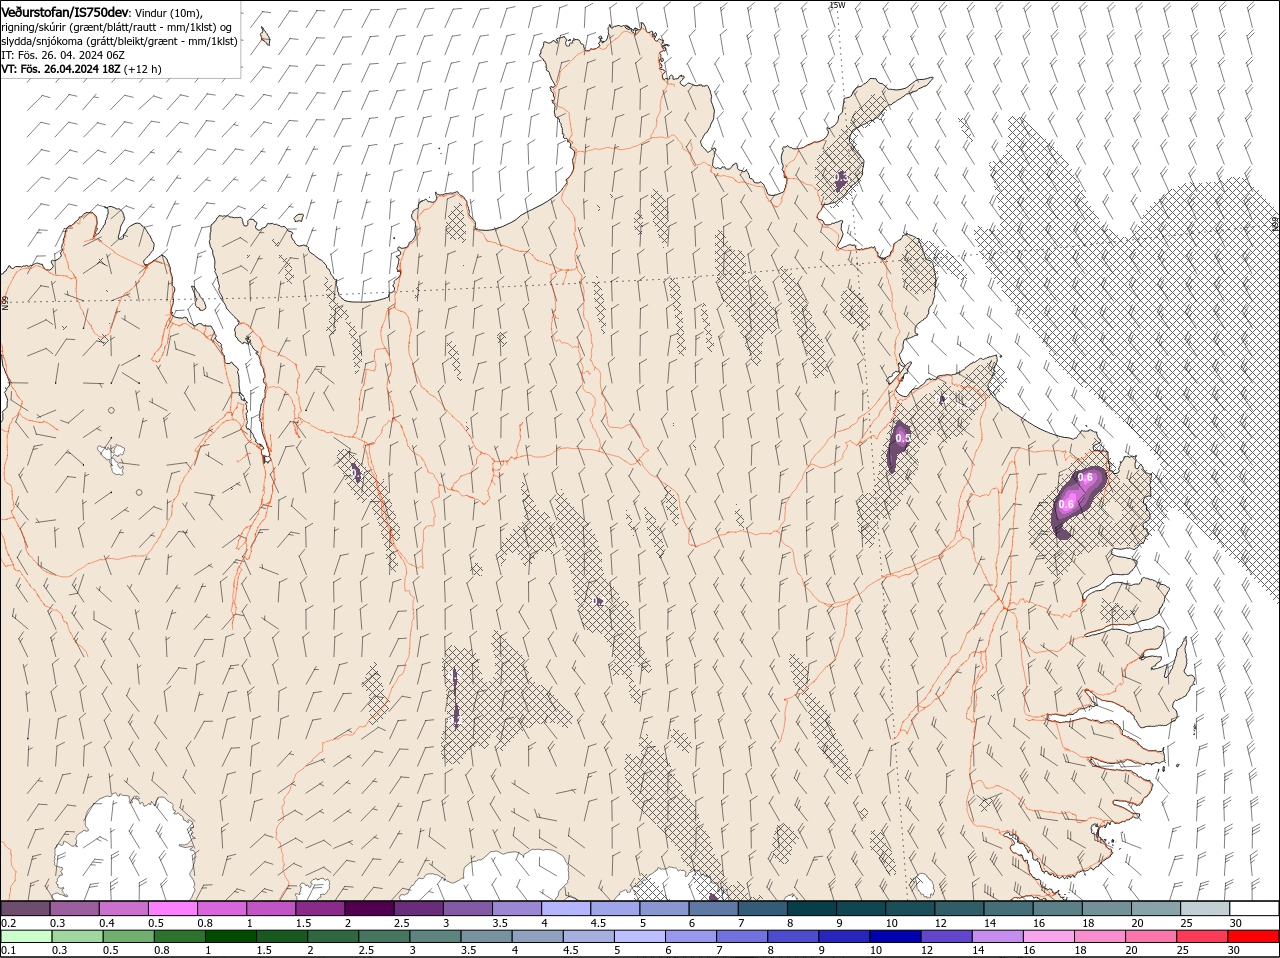Click the 0.5 precipitation label on the map
Viewport: 1280px width, 958px height.
point(903,438)
